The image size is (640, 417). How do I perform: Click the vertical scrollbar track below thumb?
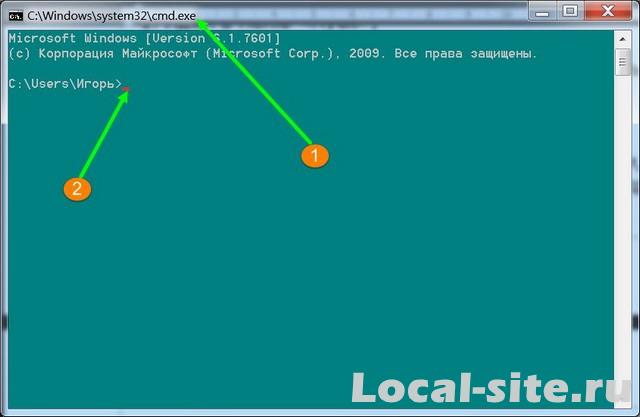tap(622, 241)
